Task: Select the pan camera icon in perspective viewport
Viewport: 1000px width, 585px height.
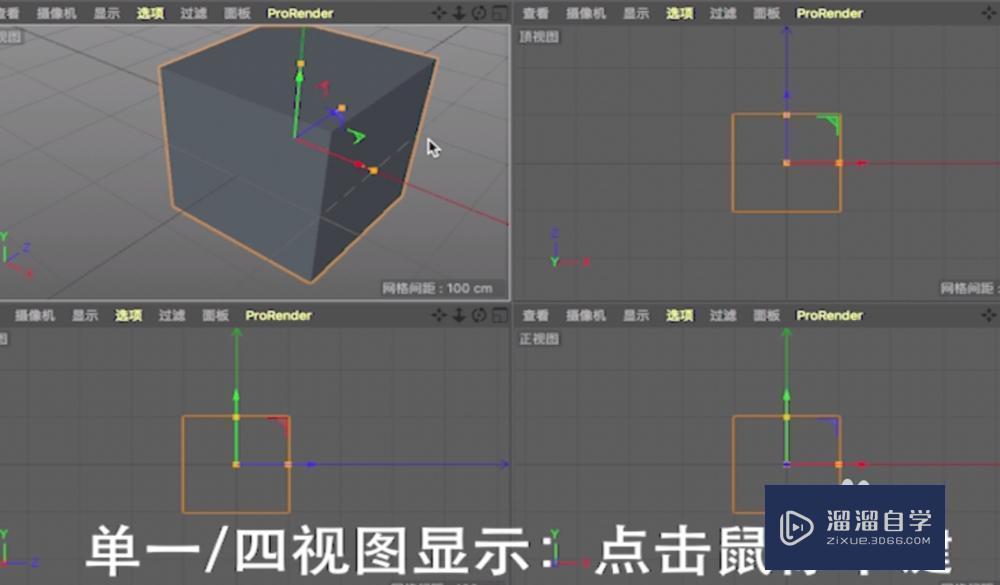Action: point(438,13)
